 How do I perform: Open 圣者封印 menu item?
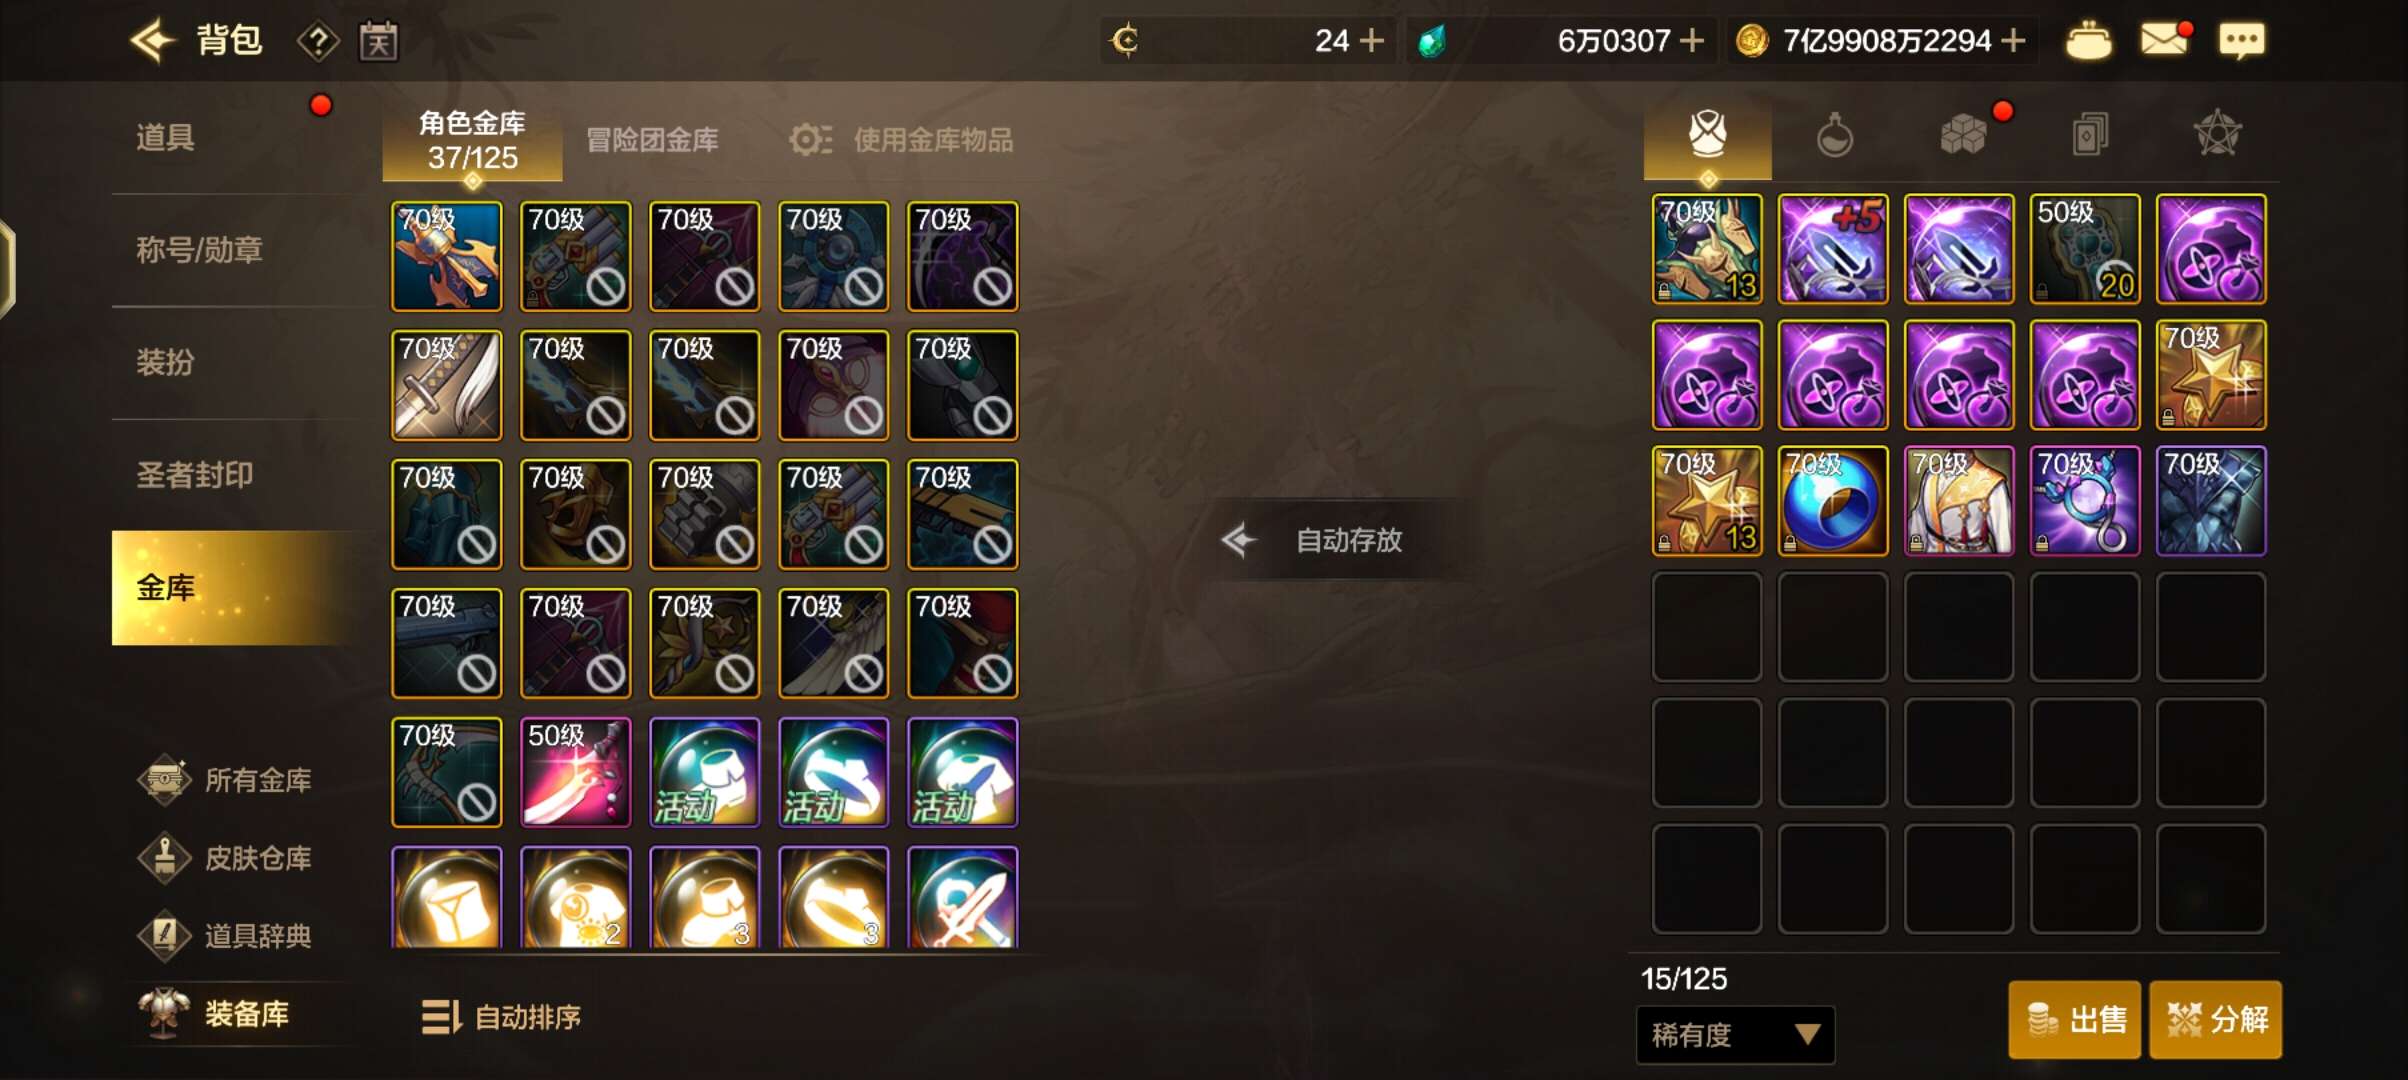click(195, 475)
